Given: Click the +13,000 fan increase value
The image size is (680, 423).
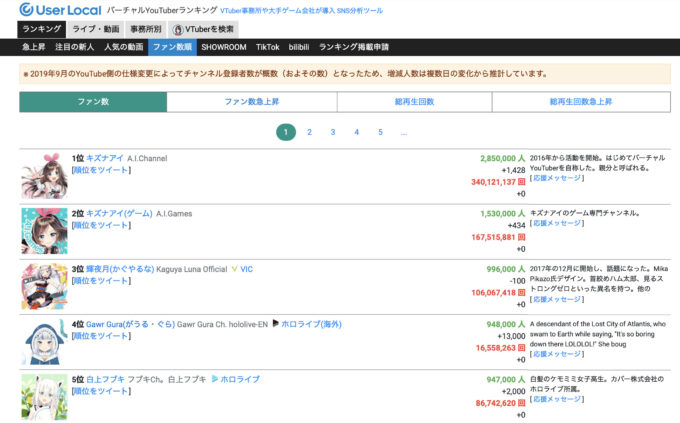Looking at the screenshot, I should pos(511,336).
